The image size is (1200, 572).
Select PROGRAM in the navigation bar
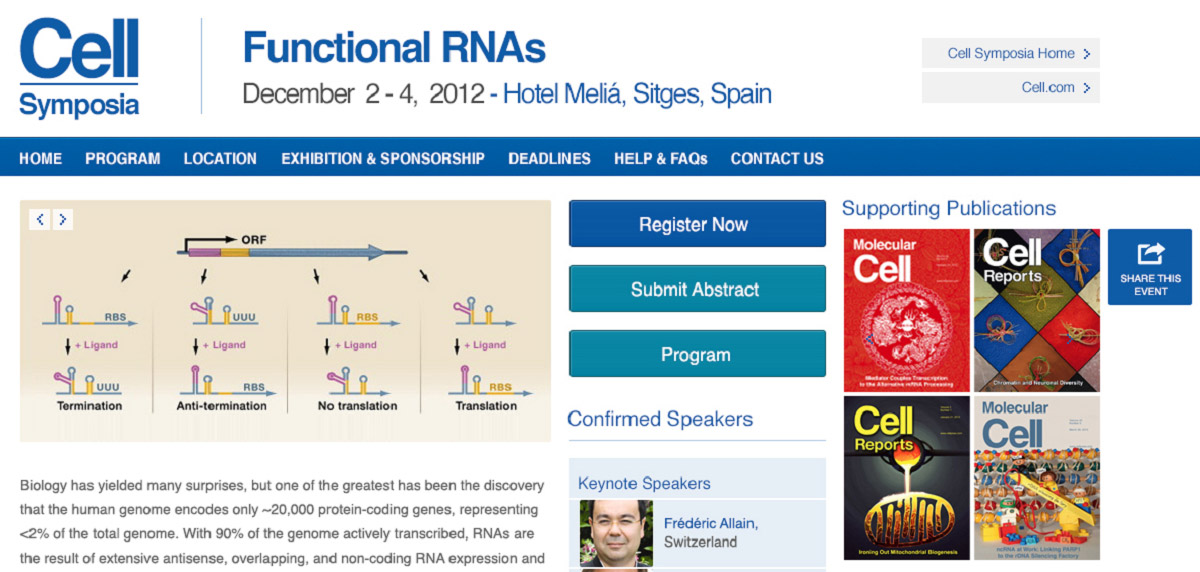point(122,158)
